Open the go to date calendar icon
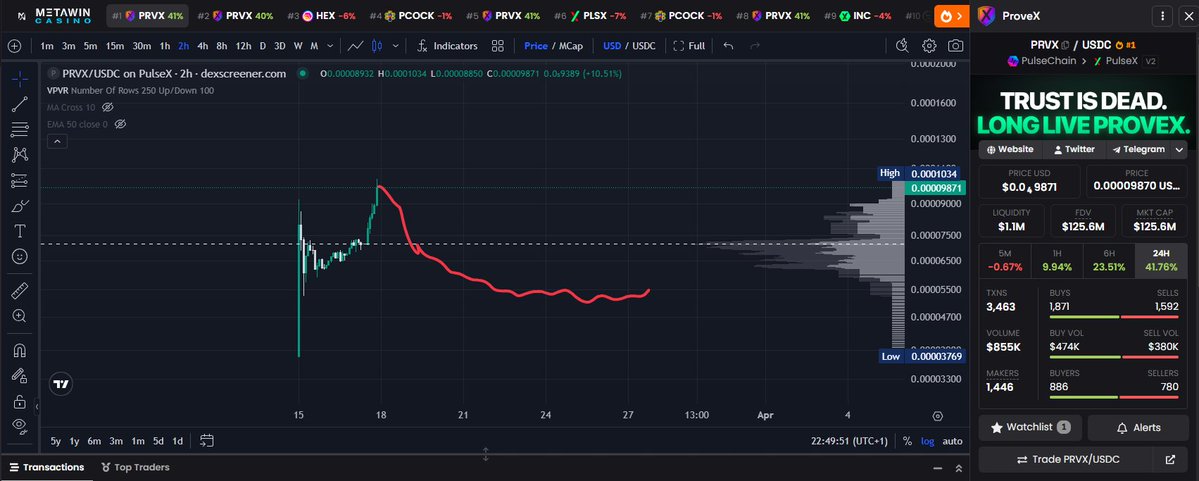The height and width of the screenshot is (481, 1199). [x=206, y=440]
